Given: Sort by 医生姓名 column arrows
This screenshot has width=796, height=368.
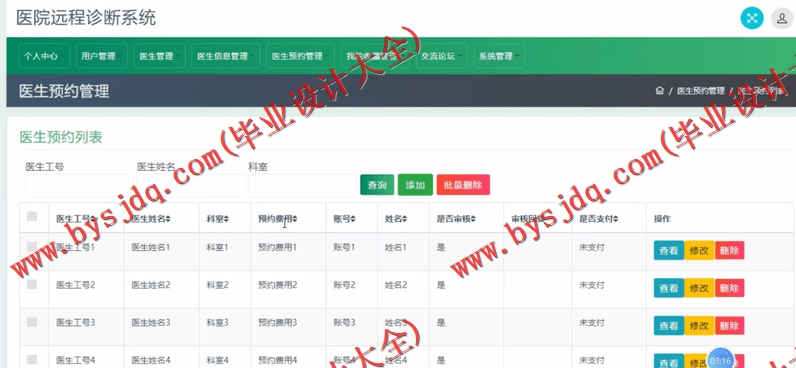Looking at the screenshot, I should [x=168, y=219].
